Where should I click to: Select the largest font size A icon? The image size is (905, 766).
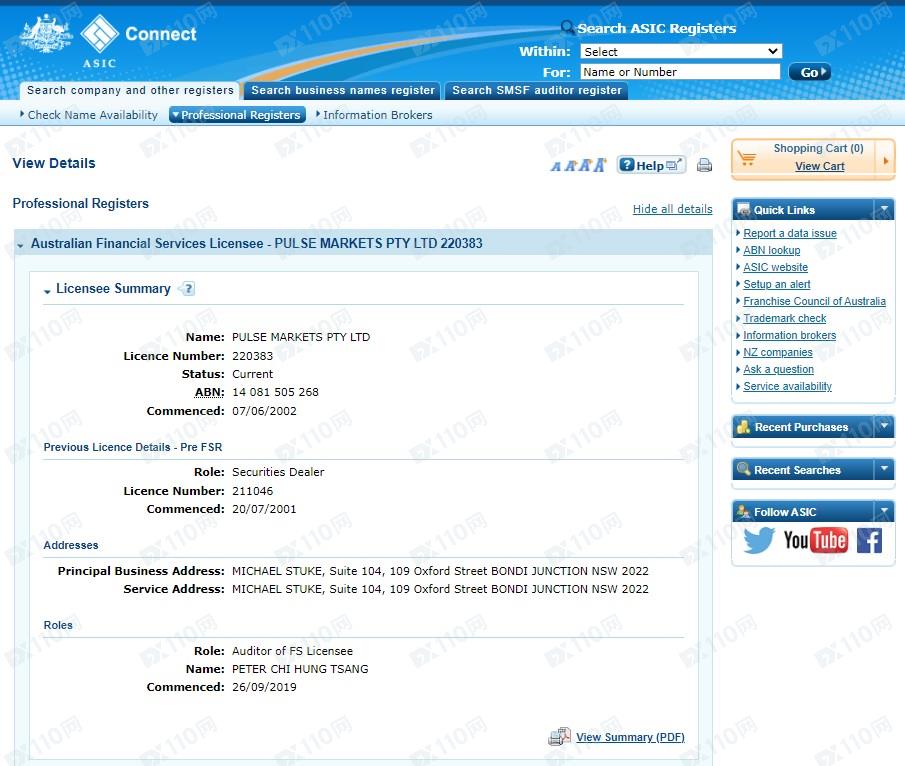click(x=600, y=165)
